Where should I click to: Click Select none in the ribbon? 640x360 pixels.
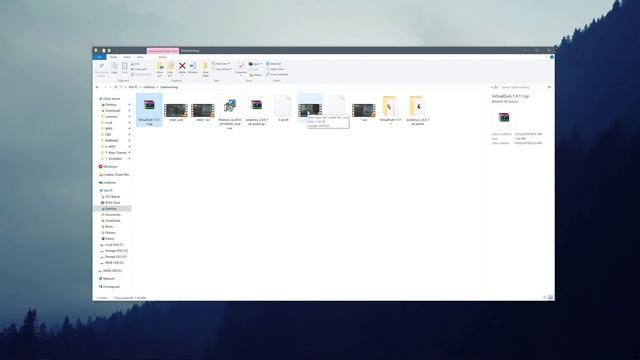[275, 69]
